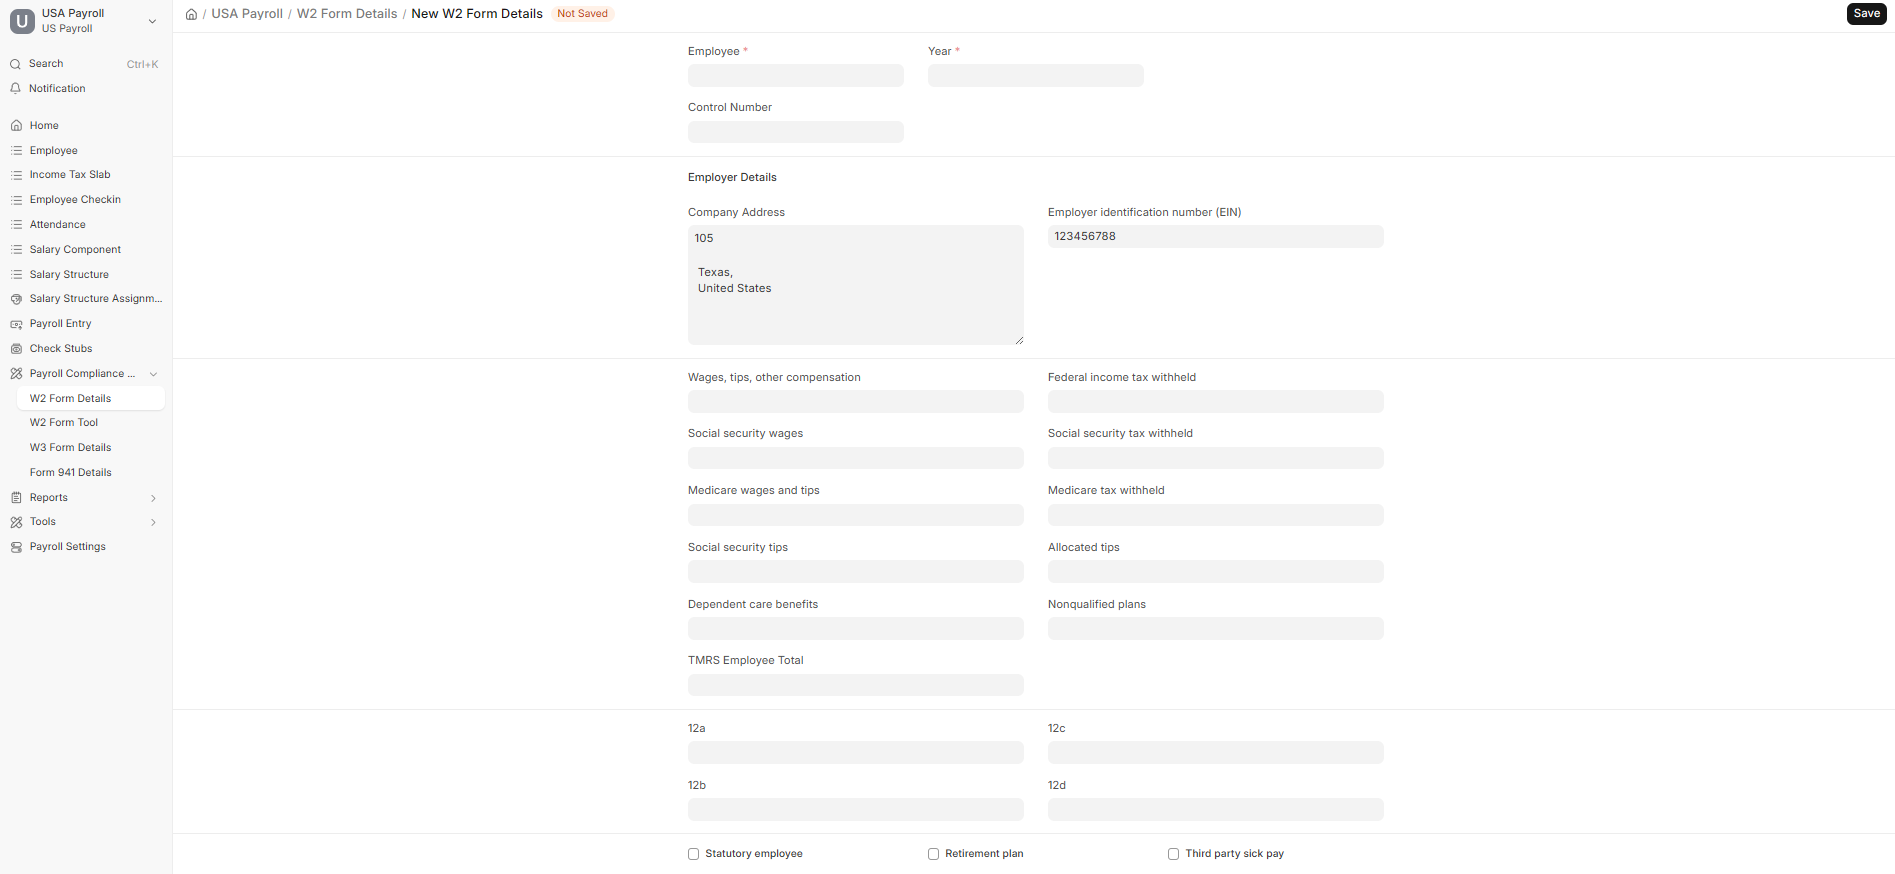Image resolution: width=1895 pixels, height=874 pixels.
Task: Go to USA Payroll breadcrumb link
Action: click(247, 14)
